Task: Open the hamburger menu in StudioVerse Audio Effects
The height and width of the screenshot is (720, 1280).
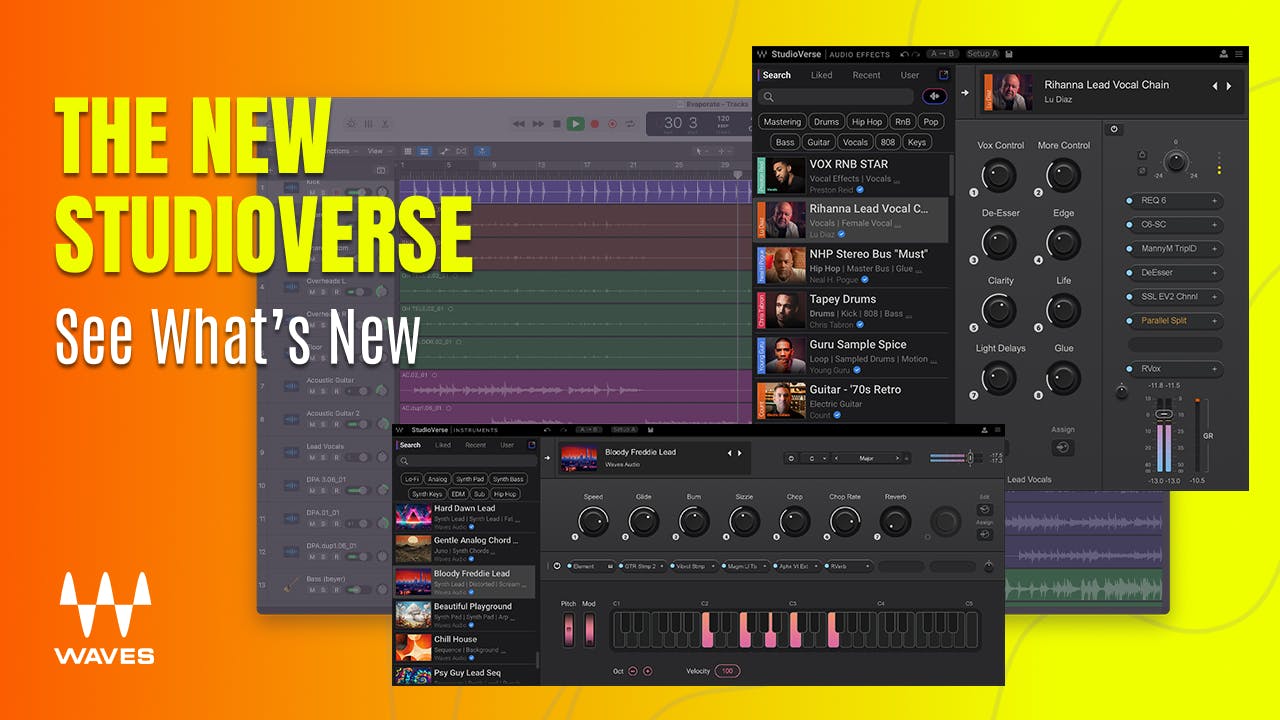Action: click(1238, 54)
